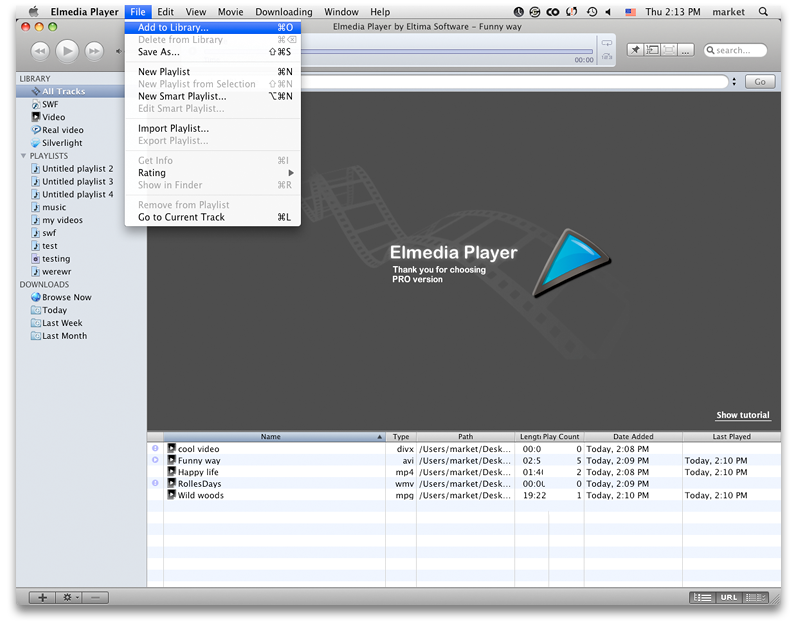Viewport: 799px width, 623px height.
Task: Click the volume speaker icon
Action: coord(119,51)
